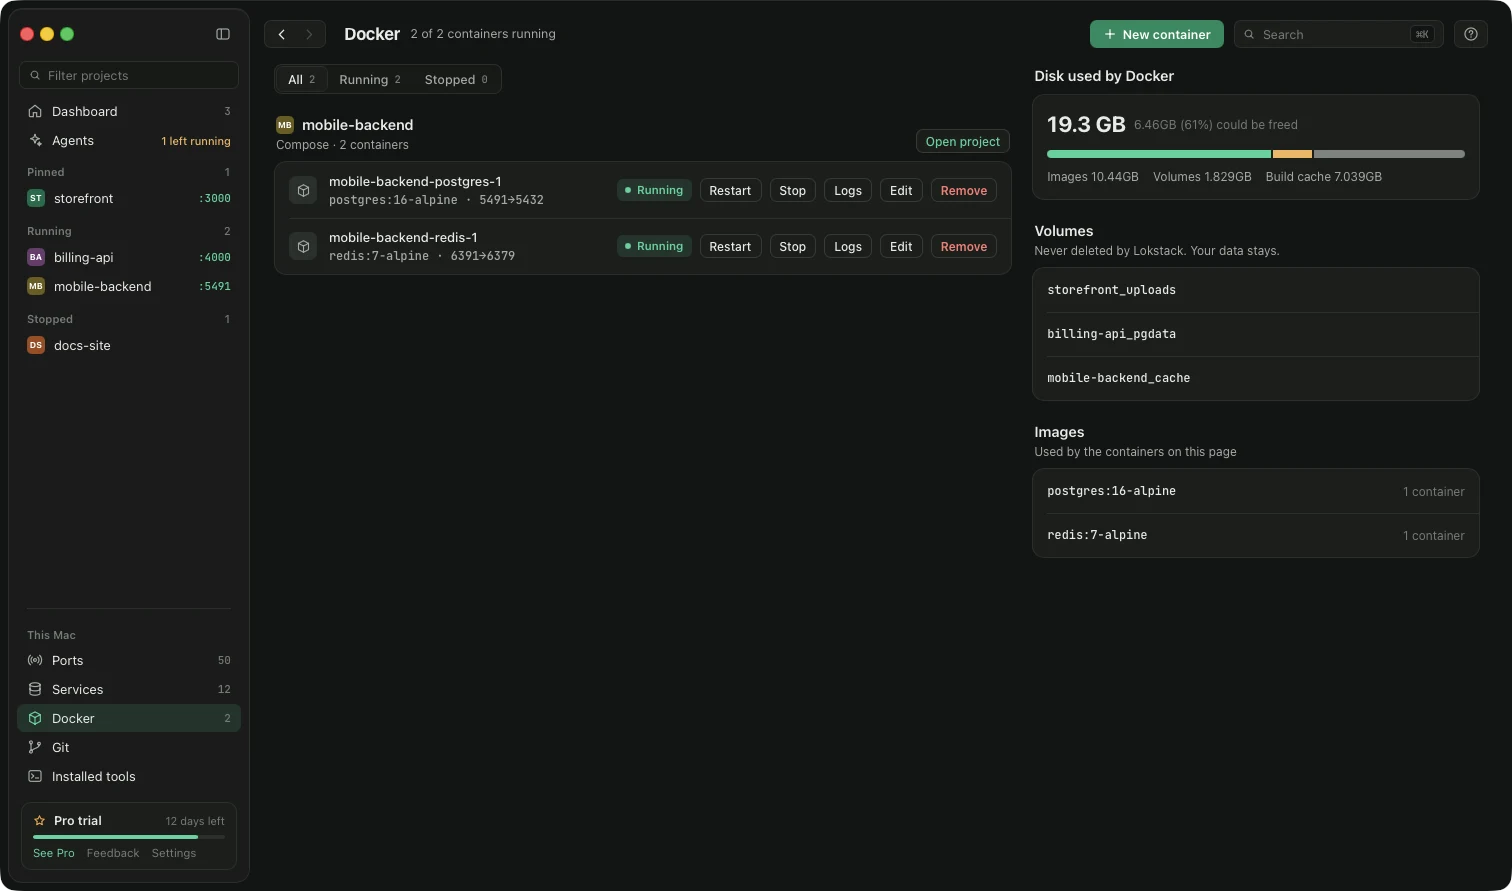The height and width of the screenshot is (891, 1512).
Task: Open the mobile-backend project in sidebar
Action: (129, 286)
